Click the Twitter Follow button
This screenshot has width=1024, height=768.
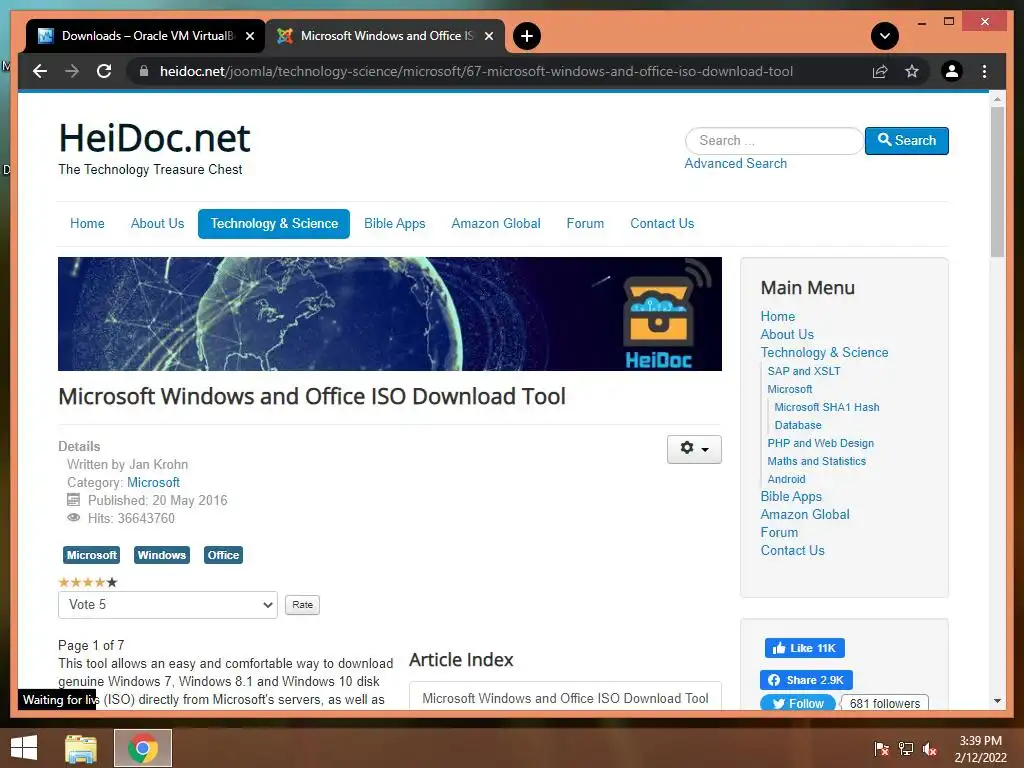[x=797, y=703]
